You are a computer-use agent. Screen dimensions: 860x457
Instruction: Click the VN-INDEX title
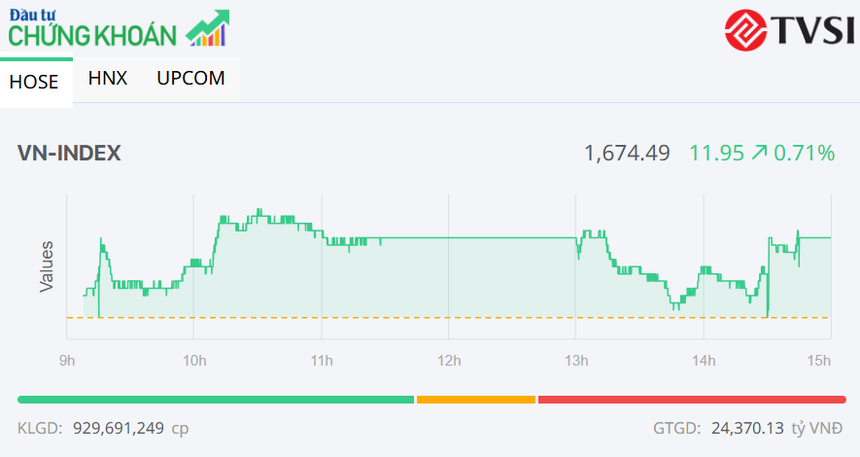coord(69,153)
